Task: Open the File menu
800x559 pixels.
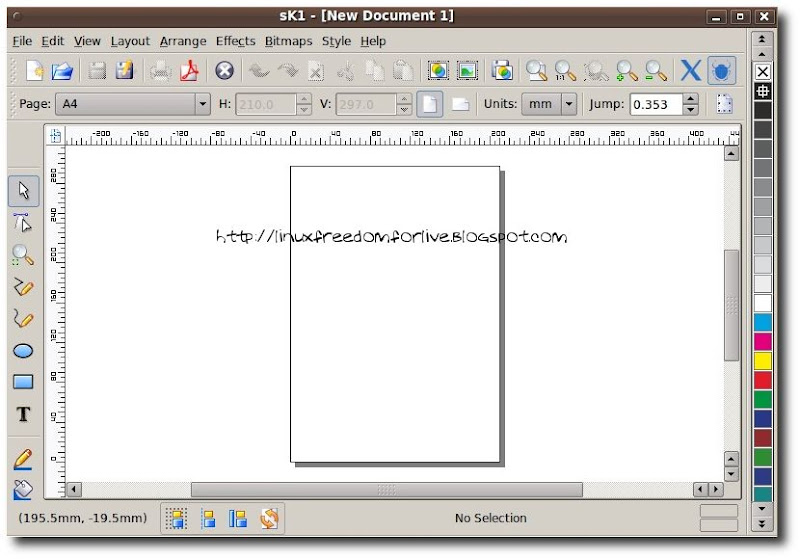Action: pos(22,41)
